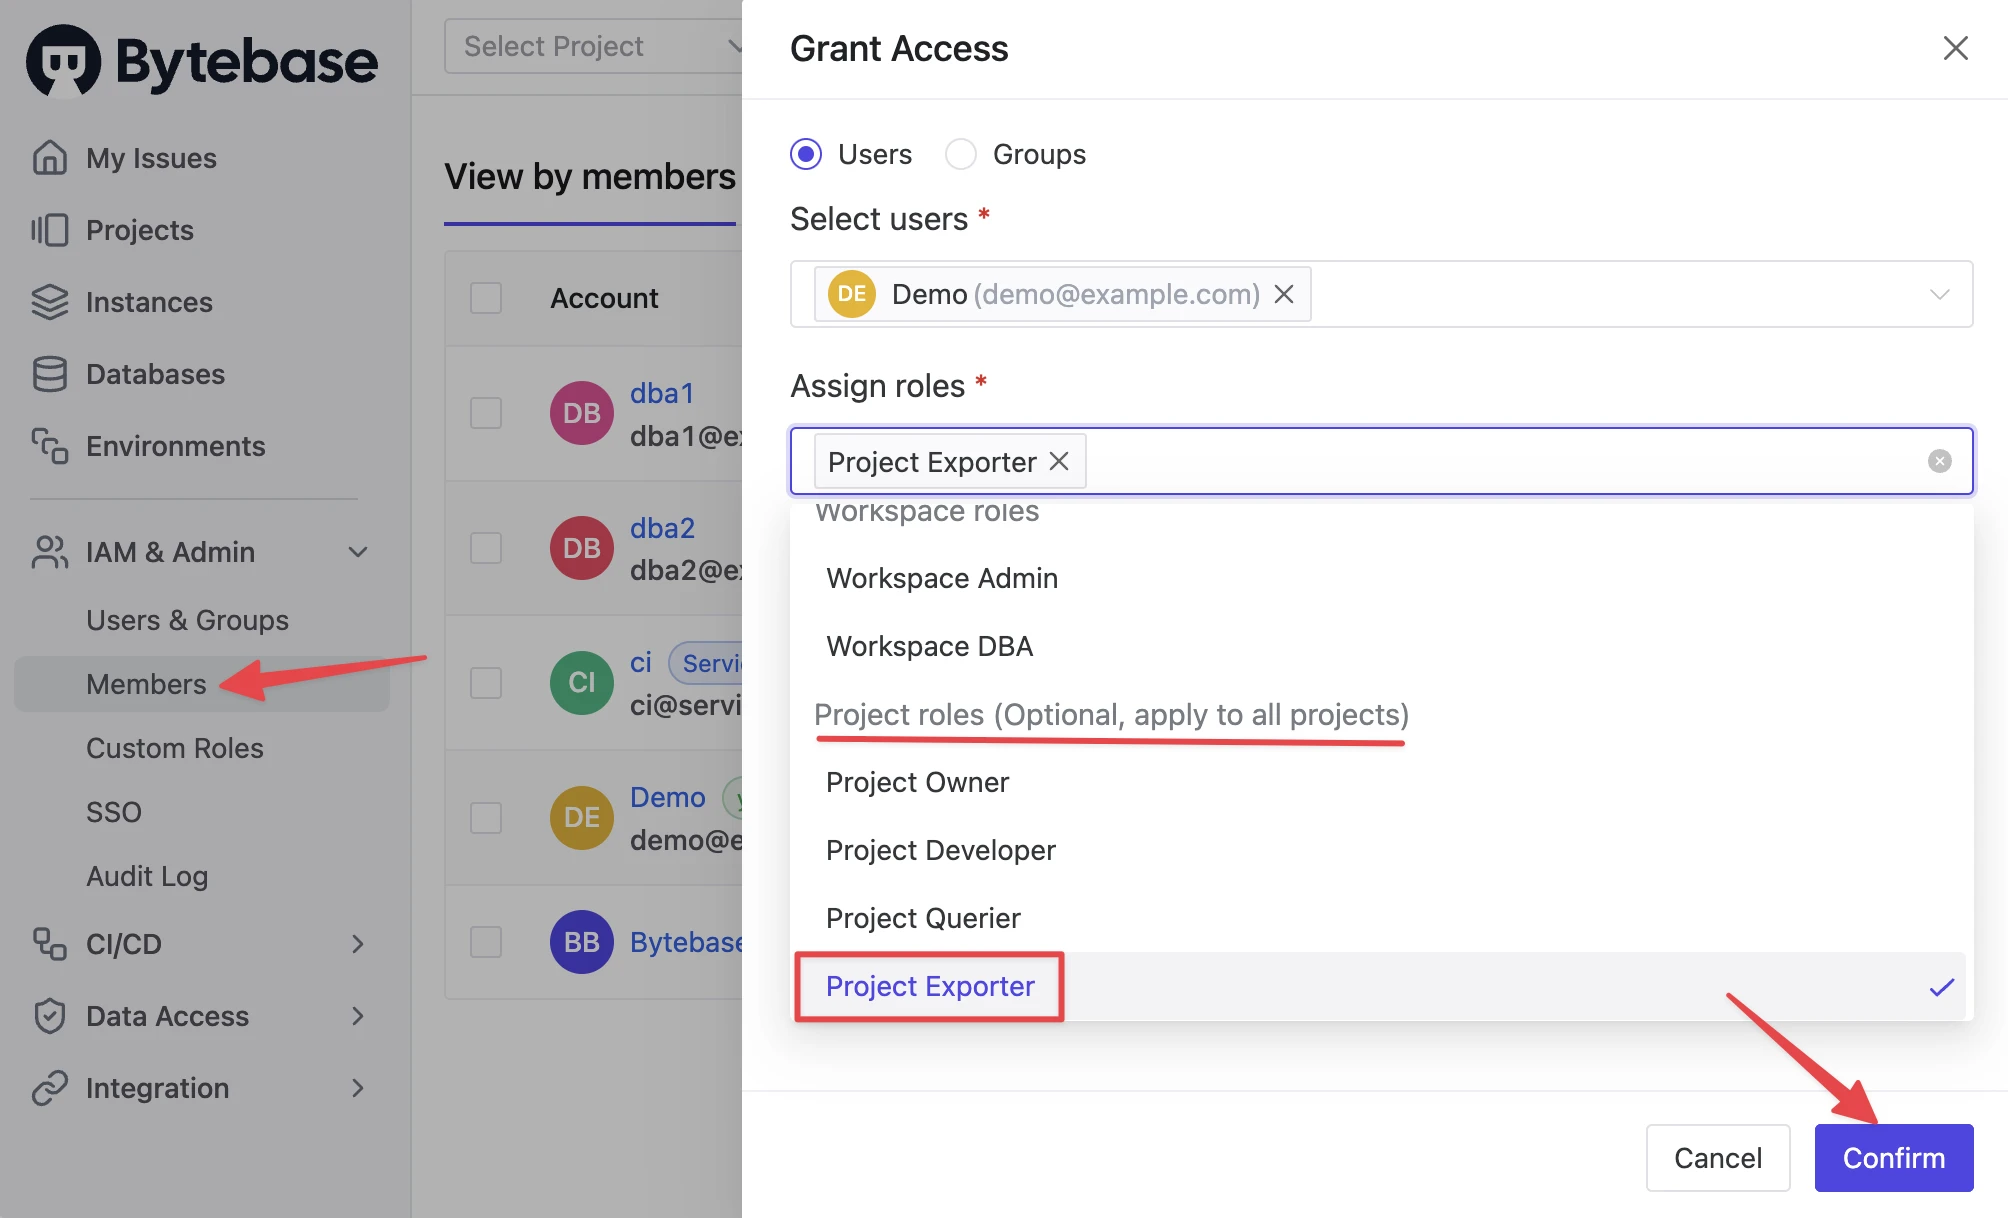Click the Projects sidebar icon

[49, 230]
